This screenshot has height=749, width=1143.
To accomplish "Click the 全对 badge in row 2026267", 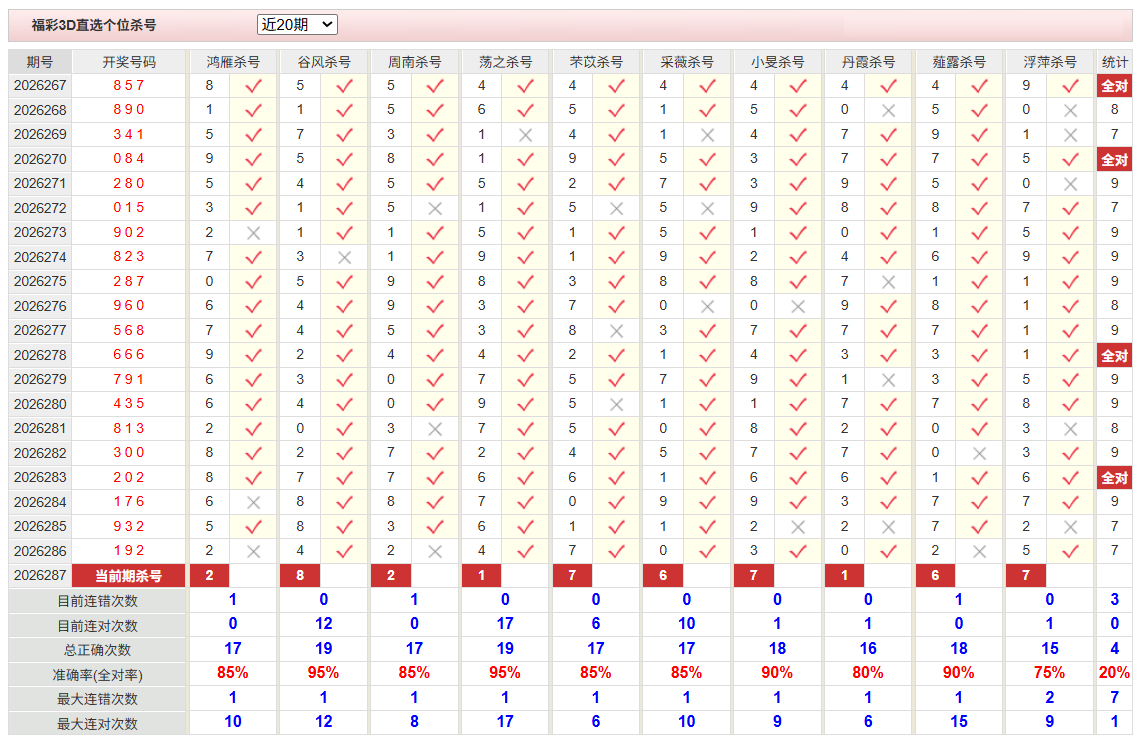I will coord(1115,86).
